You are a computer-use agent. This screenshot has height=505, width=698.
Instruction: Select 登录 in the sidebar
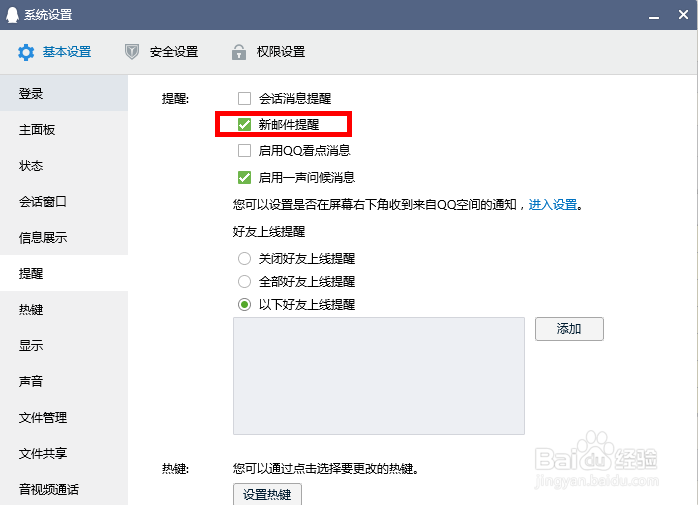tap(64, 94)
